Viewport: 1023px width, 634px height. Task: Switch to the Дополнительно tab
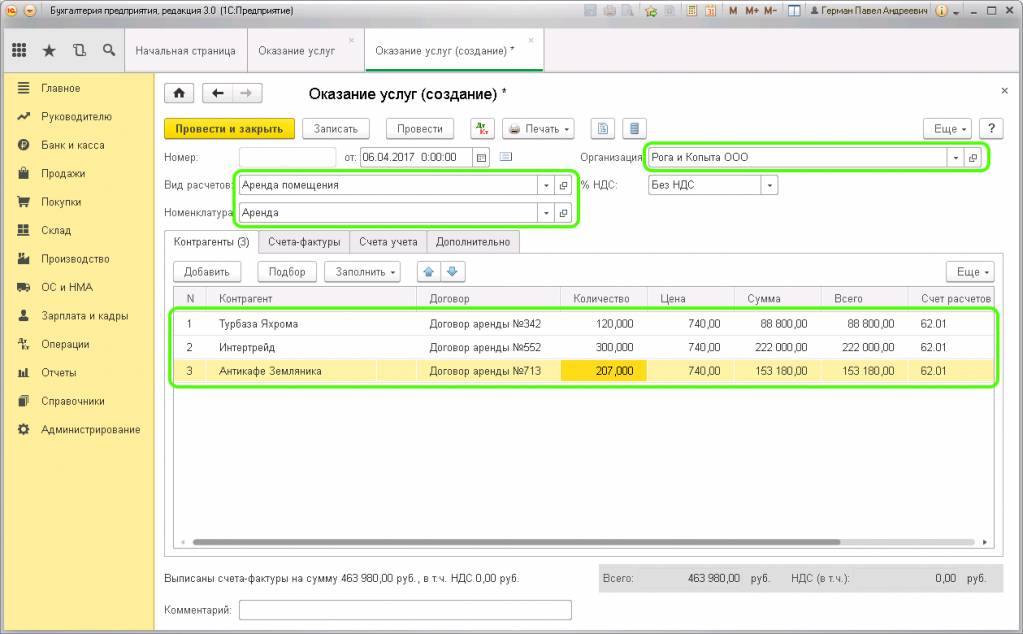click(x=473, y=242)
